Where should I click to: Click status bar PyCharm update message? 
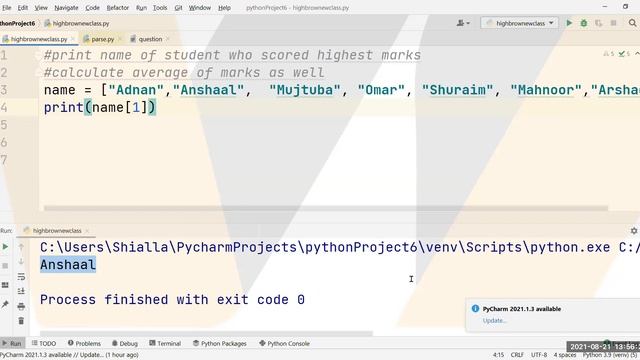[x=69, y=355]
